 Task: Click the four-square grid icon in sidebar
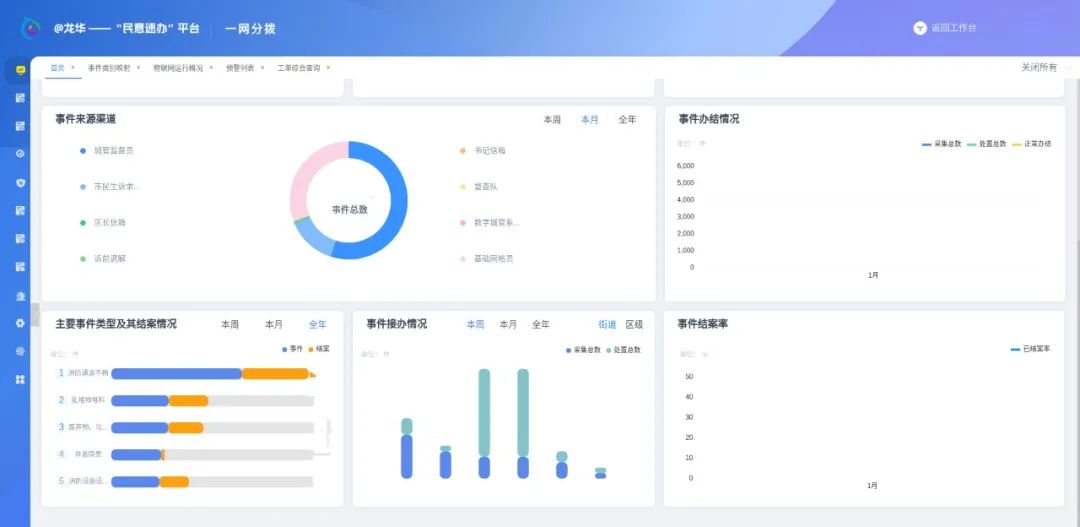click(20, 380)
